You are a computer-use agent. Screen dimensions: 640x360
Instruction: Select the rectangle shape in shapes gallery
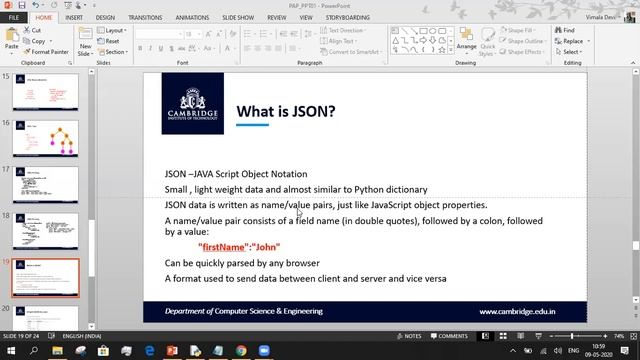[423, 31]
